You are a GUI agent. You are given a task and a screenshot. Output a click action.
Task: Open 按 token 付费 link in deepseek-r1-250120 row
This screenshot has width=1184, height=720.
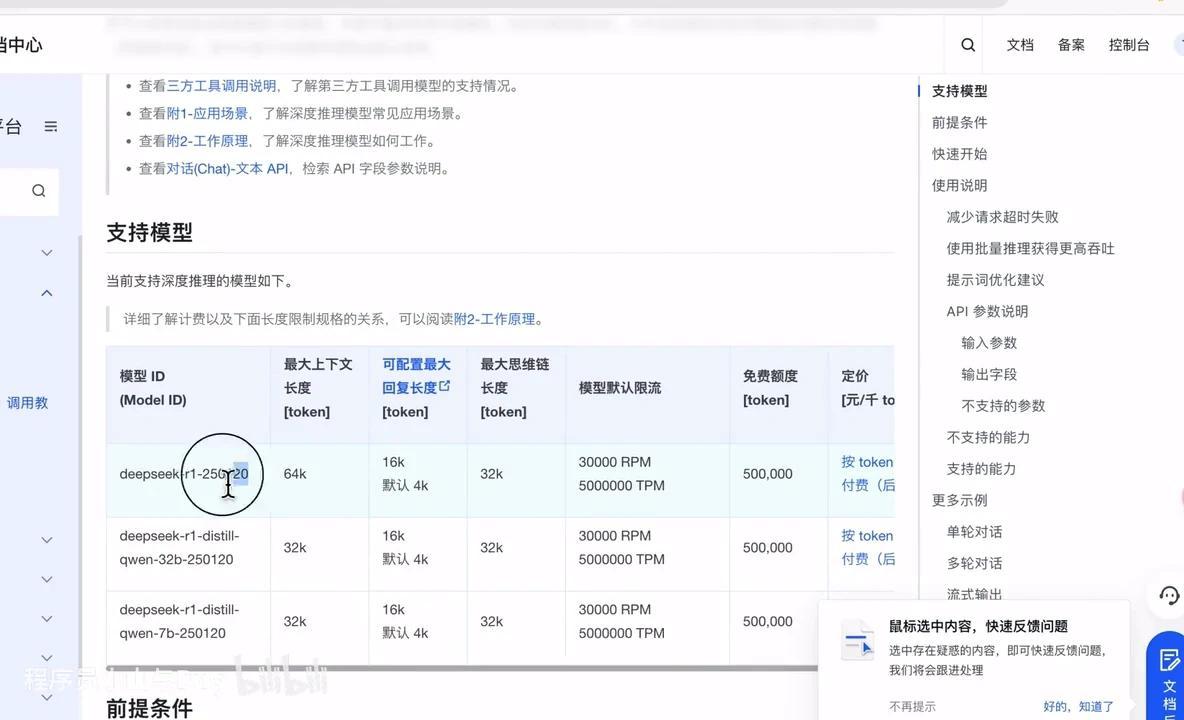pyautogui.click(x=868, y=473)
